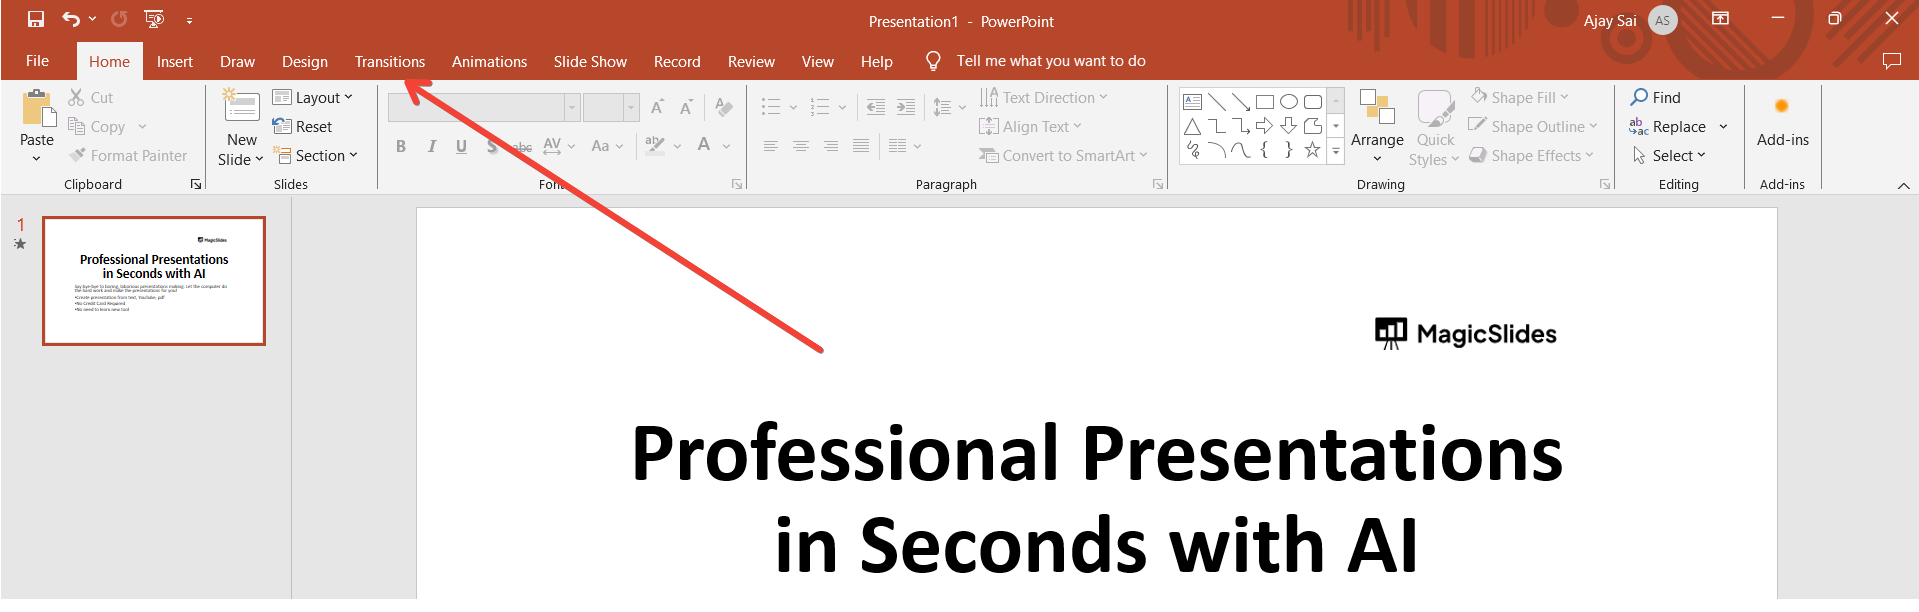Click the Add or Remove Columns icon
This screenshot has height=612, width=1919.
point(897,146)
